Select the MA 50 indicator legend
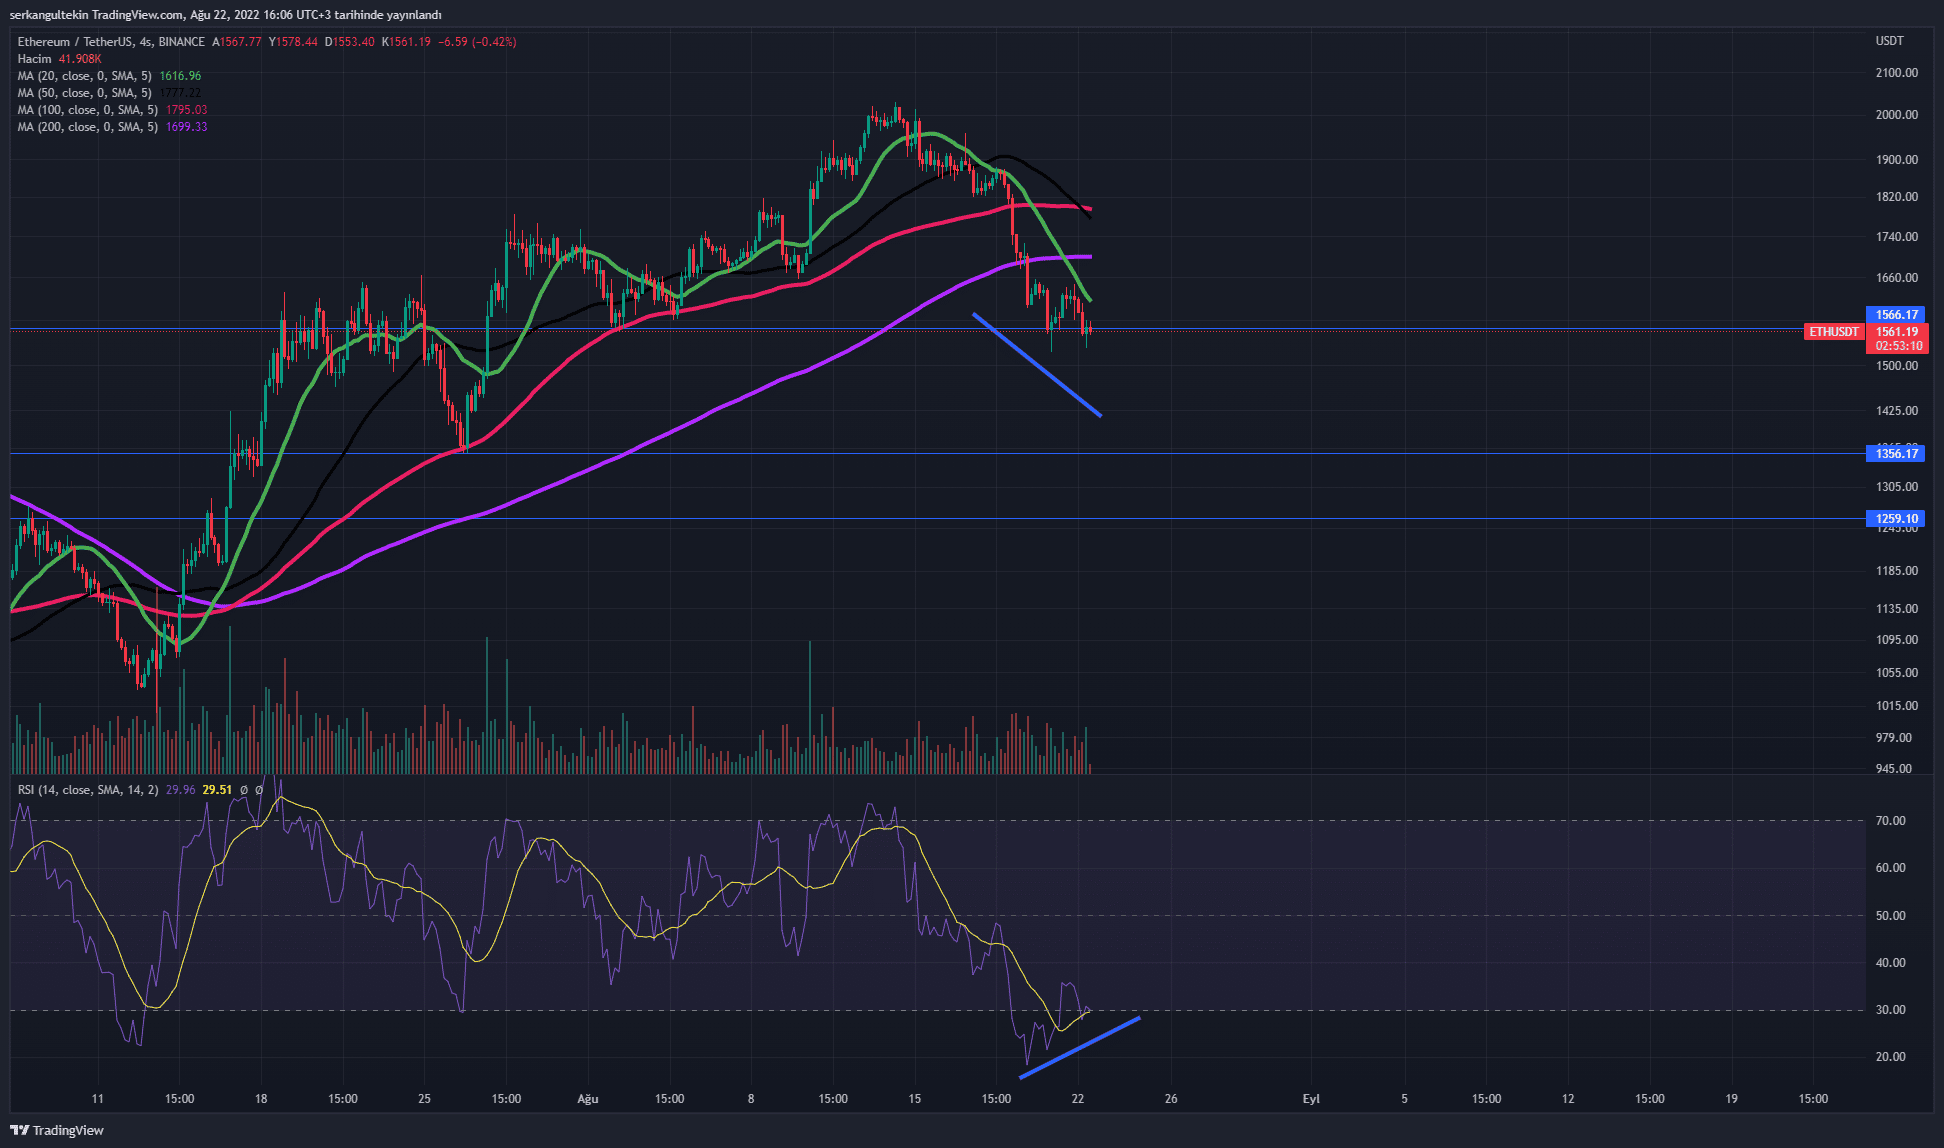Viewport: 1944px width, 1148px height. pos(85,93)
